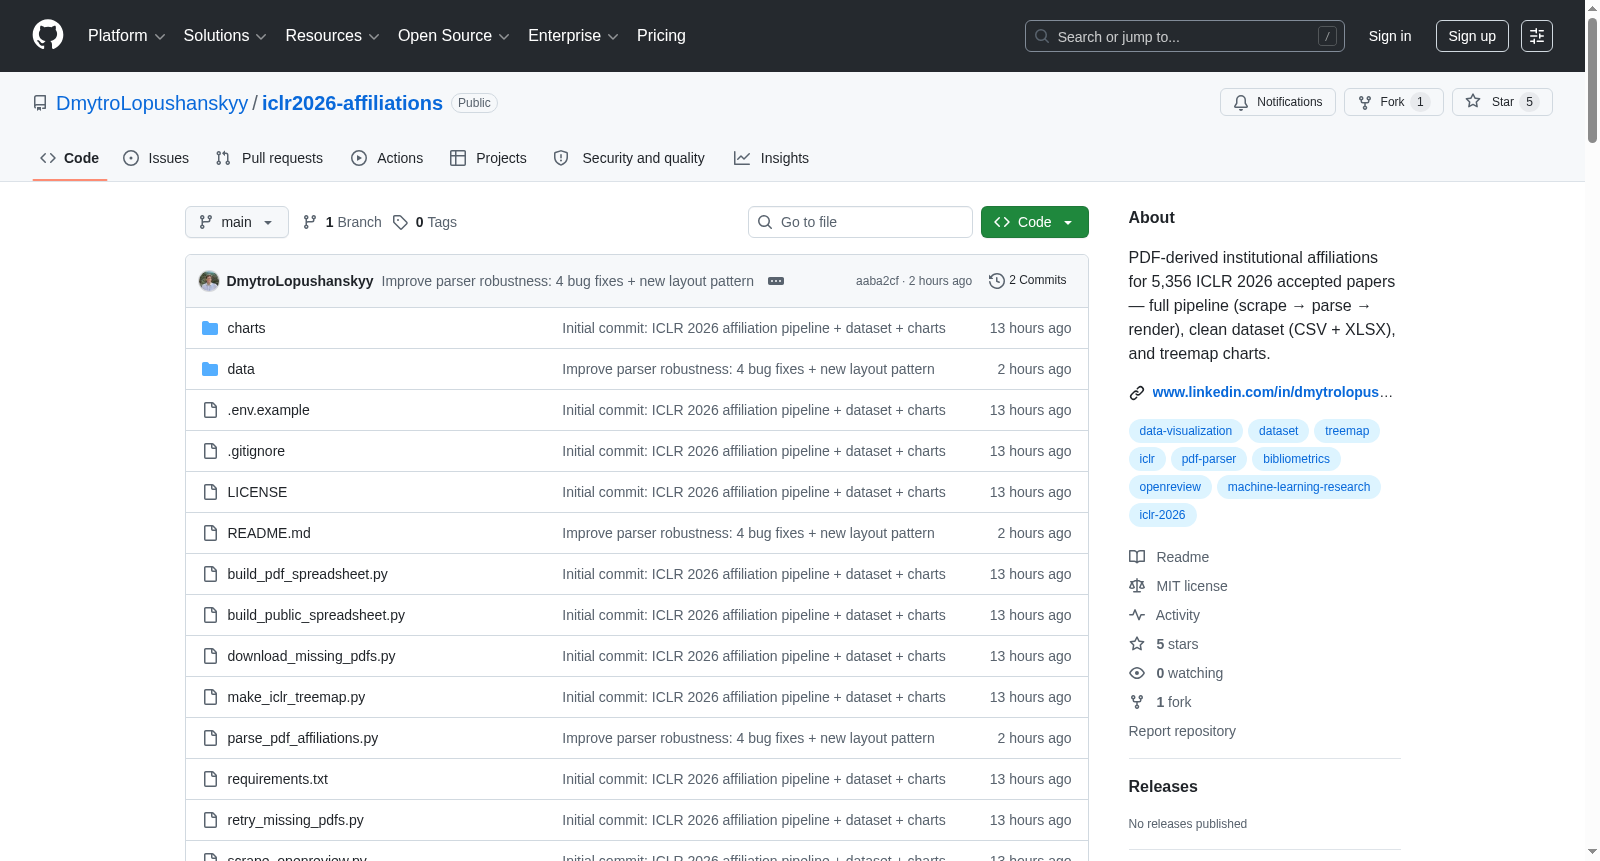
Task: Click the Activity pulse icon
Action: (x=1137, y=615)
